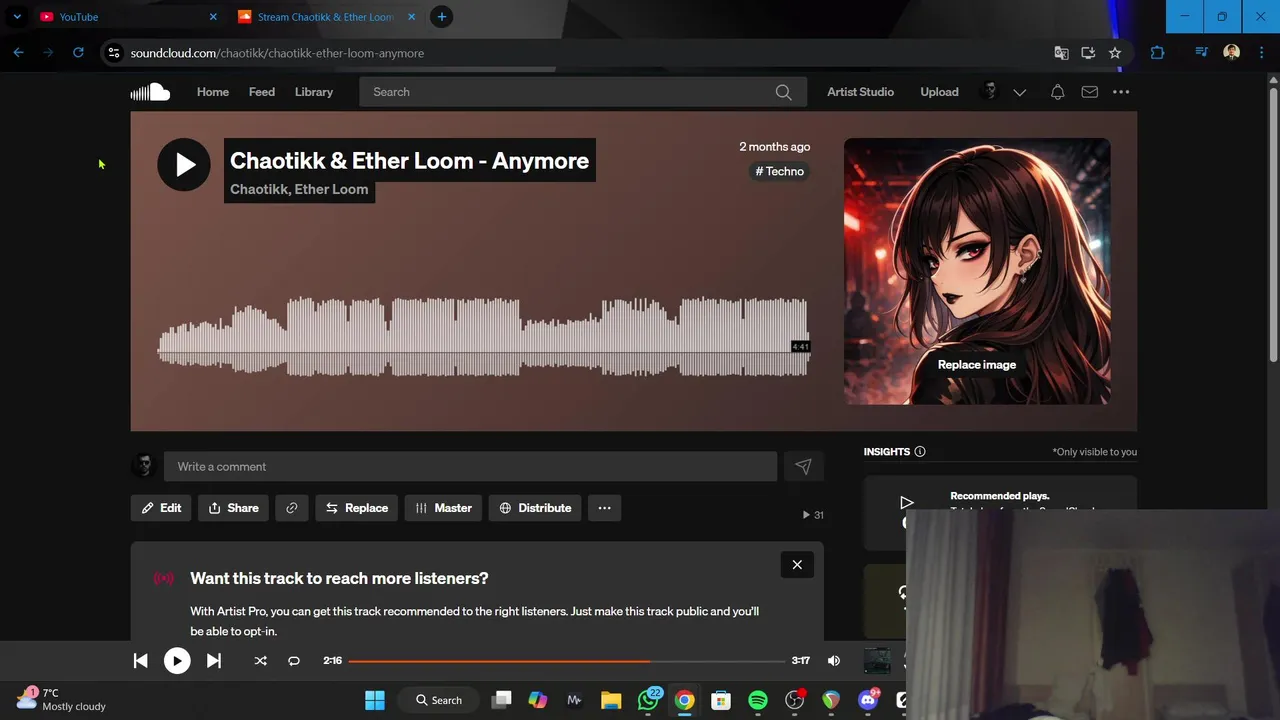Play the Anymore track with big play button
This screenshot has height=720, width=1280.
[184, 164]
